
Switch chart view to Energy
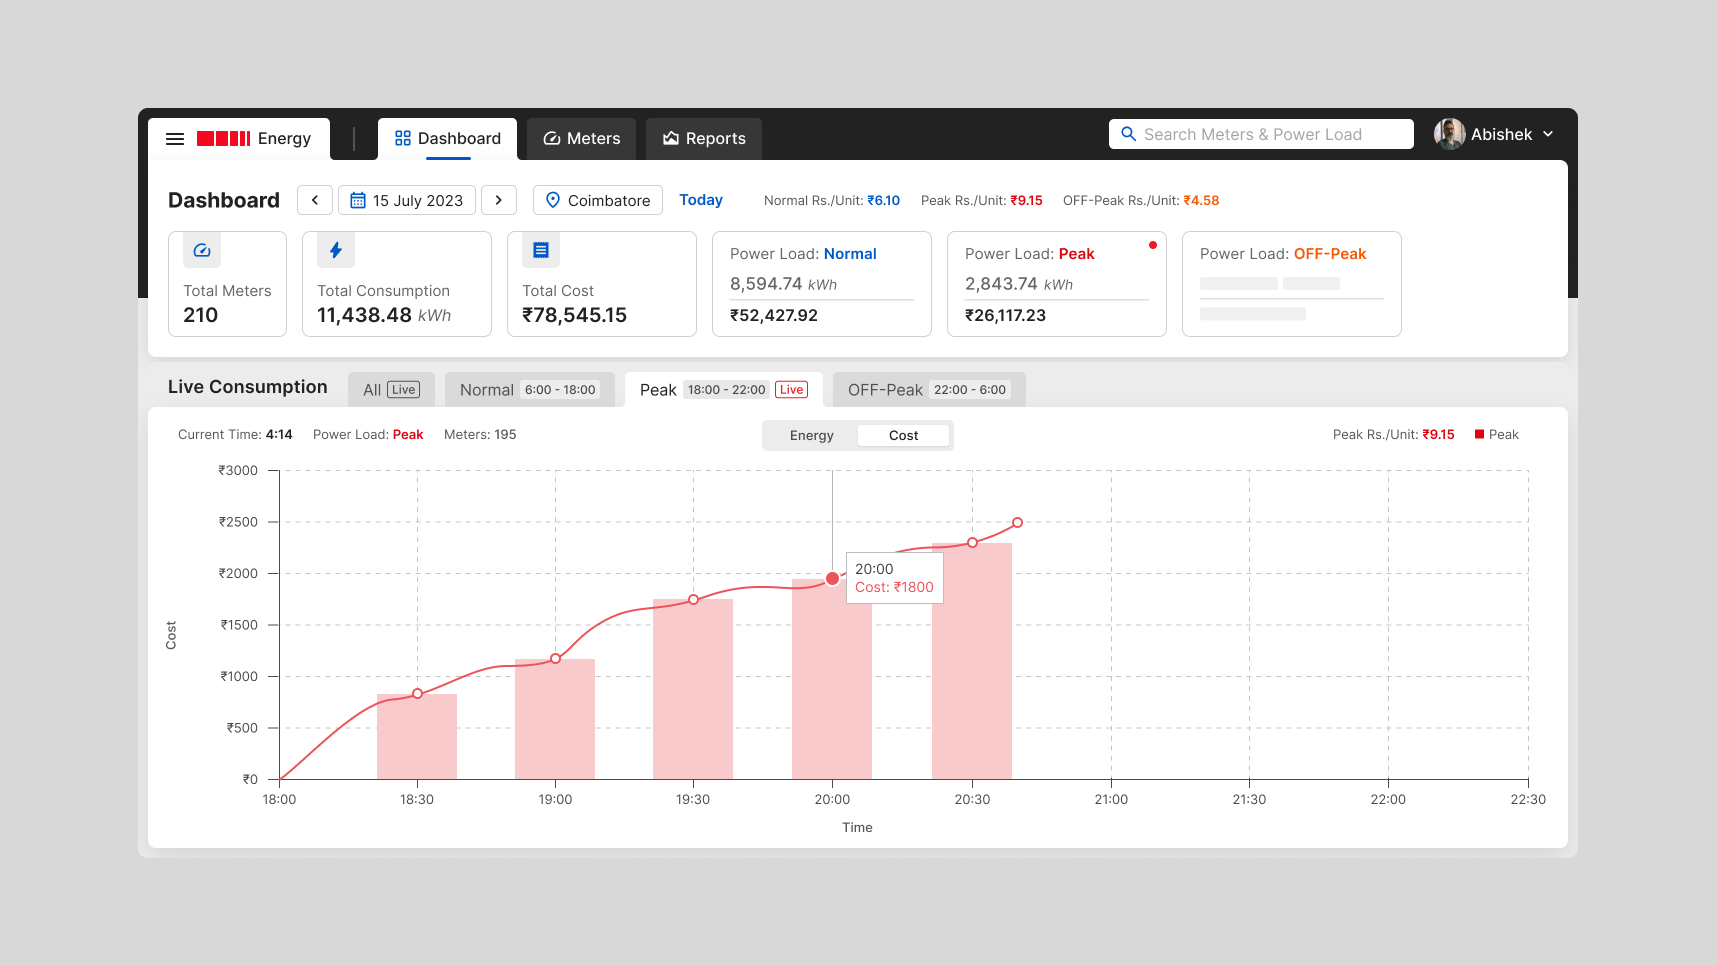(811, 436)
